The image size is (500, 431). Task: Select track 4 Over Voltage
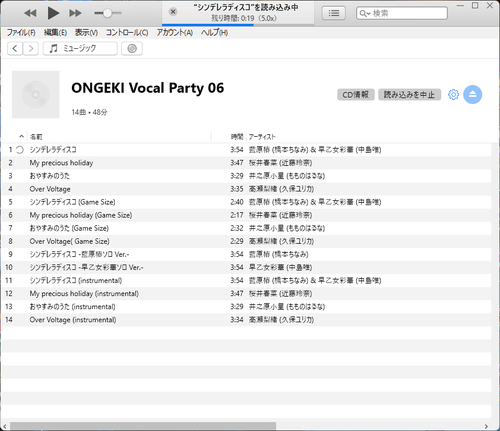pos(247,189)
